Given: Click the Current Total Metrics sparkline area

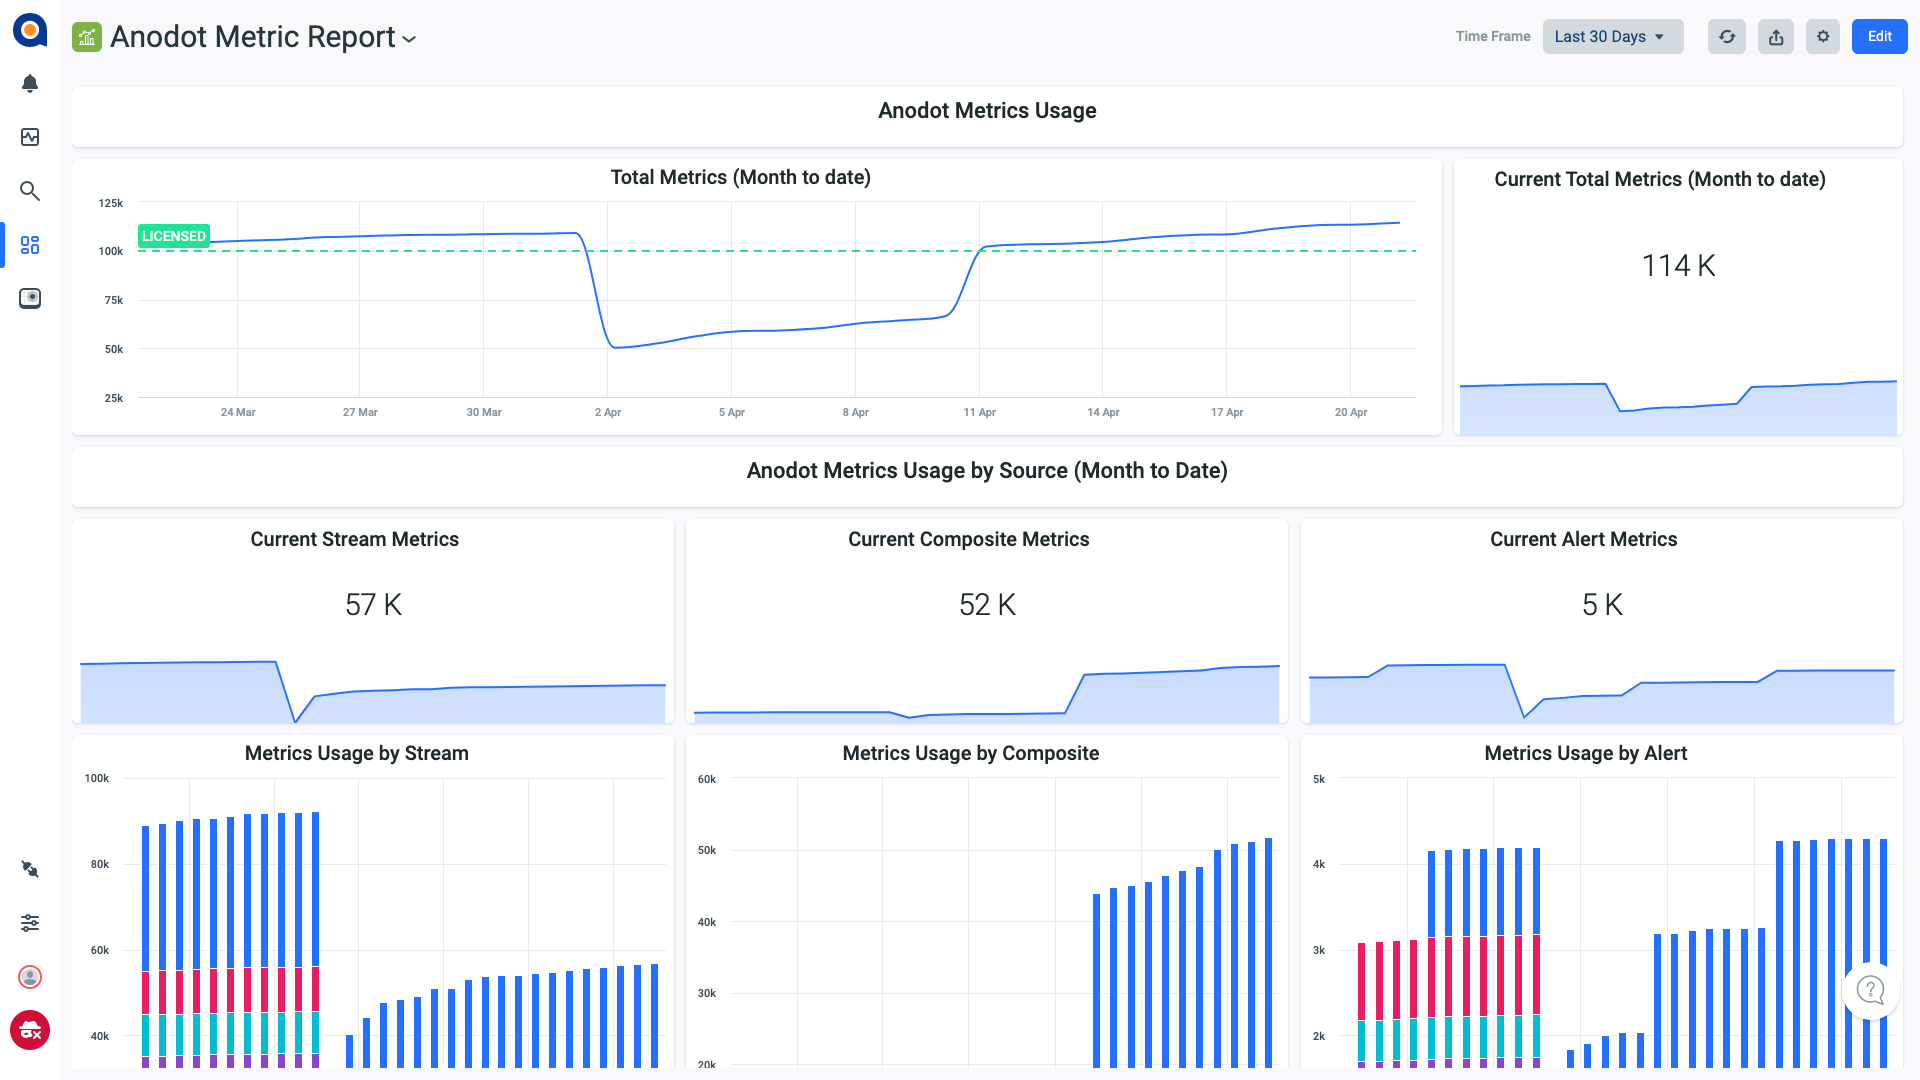Looking at the screenshot, I should click(1678, 408).
